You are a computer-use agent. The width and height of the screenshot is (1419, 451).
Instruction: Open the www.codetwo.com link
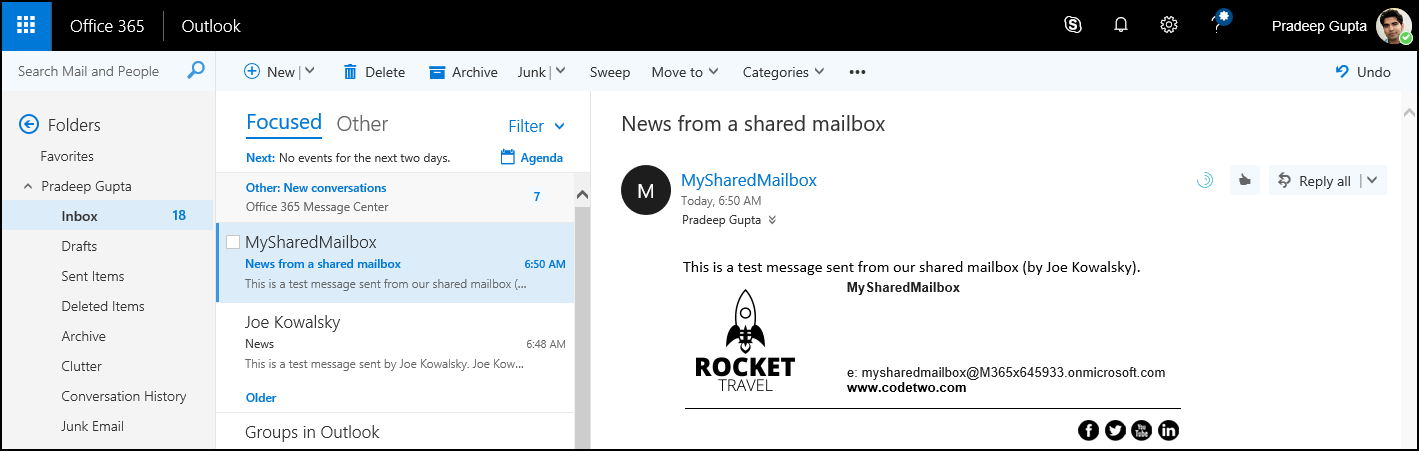(906, 388)
